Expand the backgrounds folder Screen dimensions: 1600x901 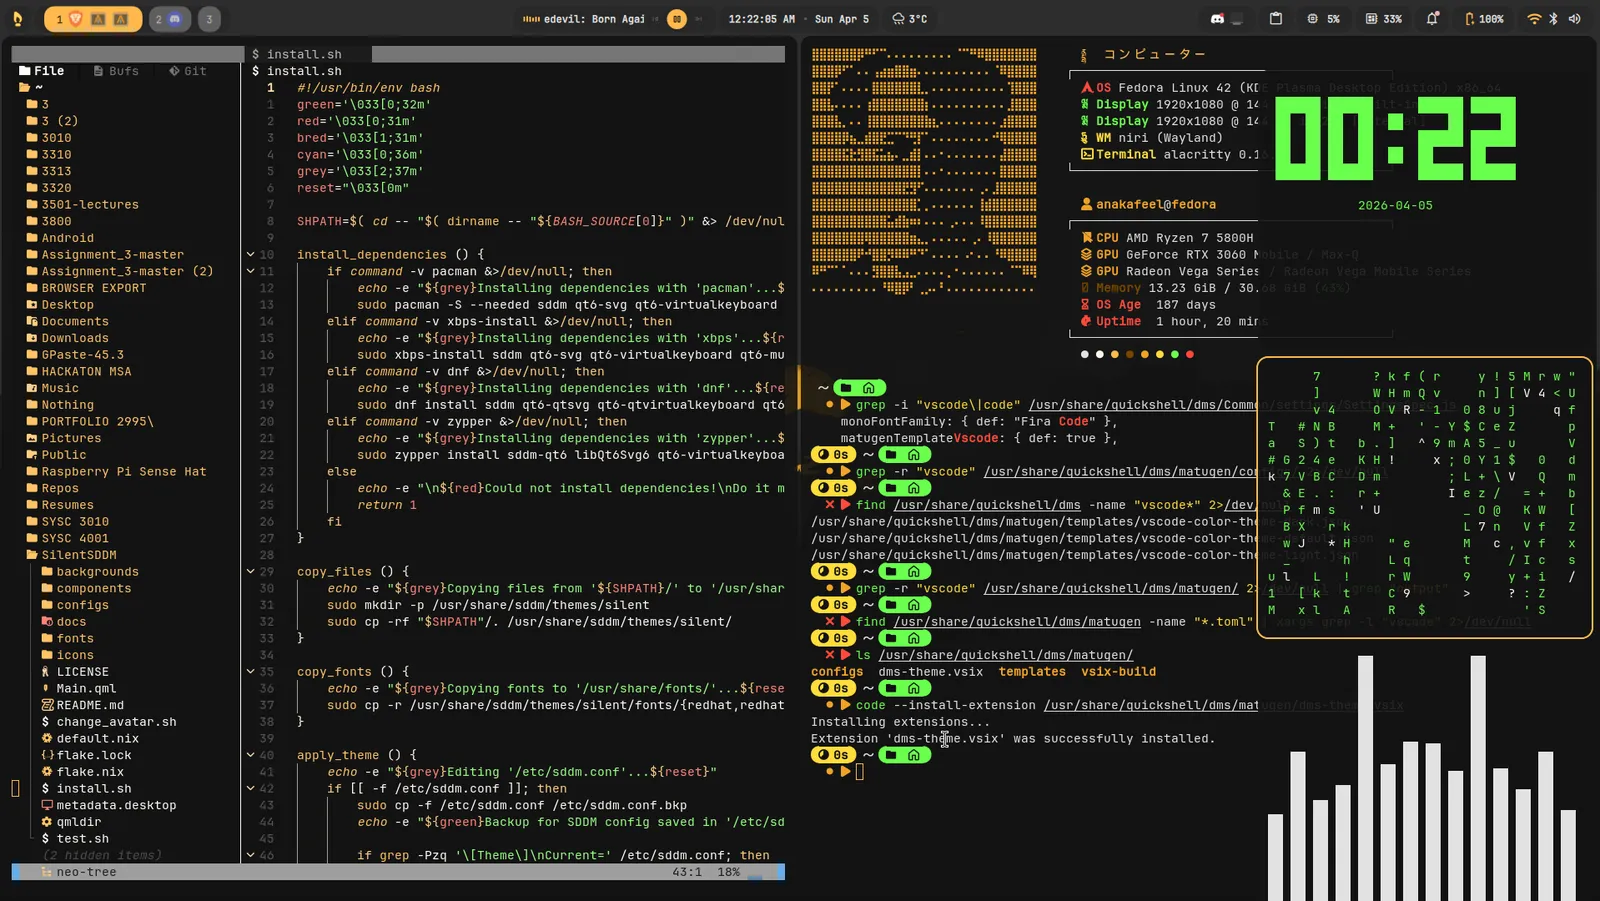click(x=90, y=572)
